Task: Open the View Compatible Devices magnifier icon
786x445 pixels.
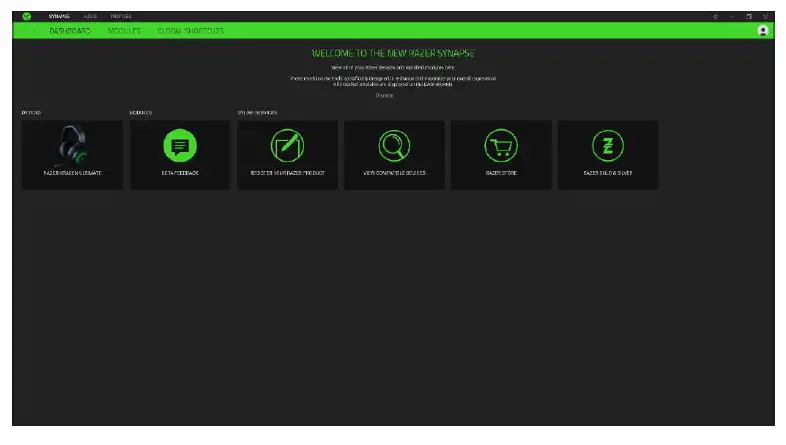Action: coord(394,146)
